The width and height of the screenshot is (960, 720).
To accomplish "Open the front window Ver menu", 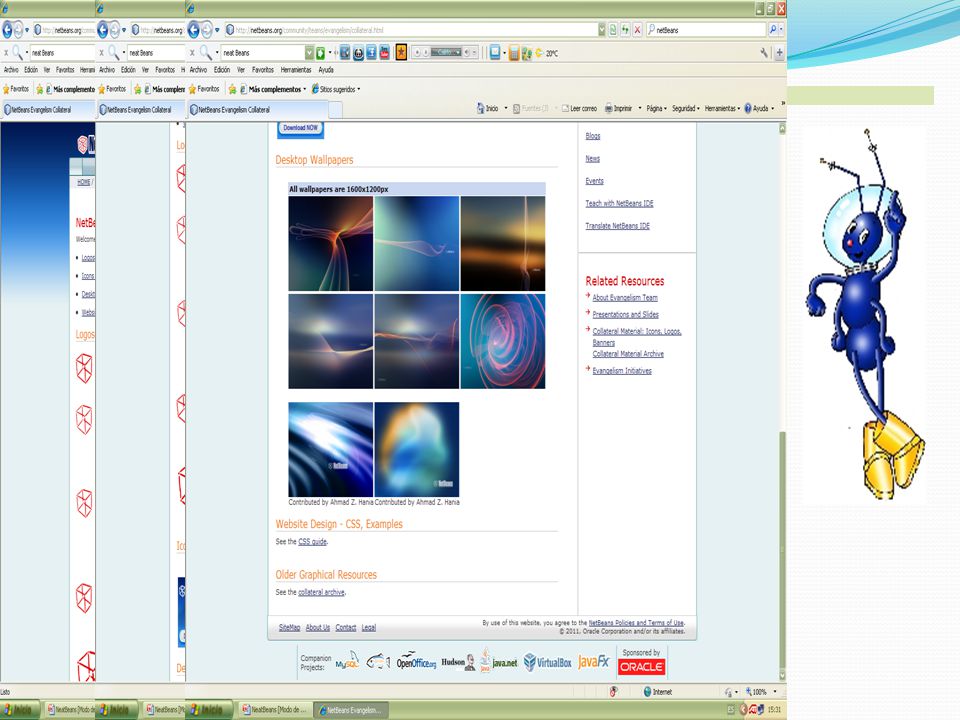I will pos(241,70).
